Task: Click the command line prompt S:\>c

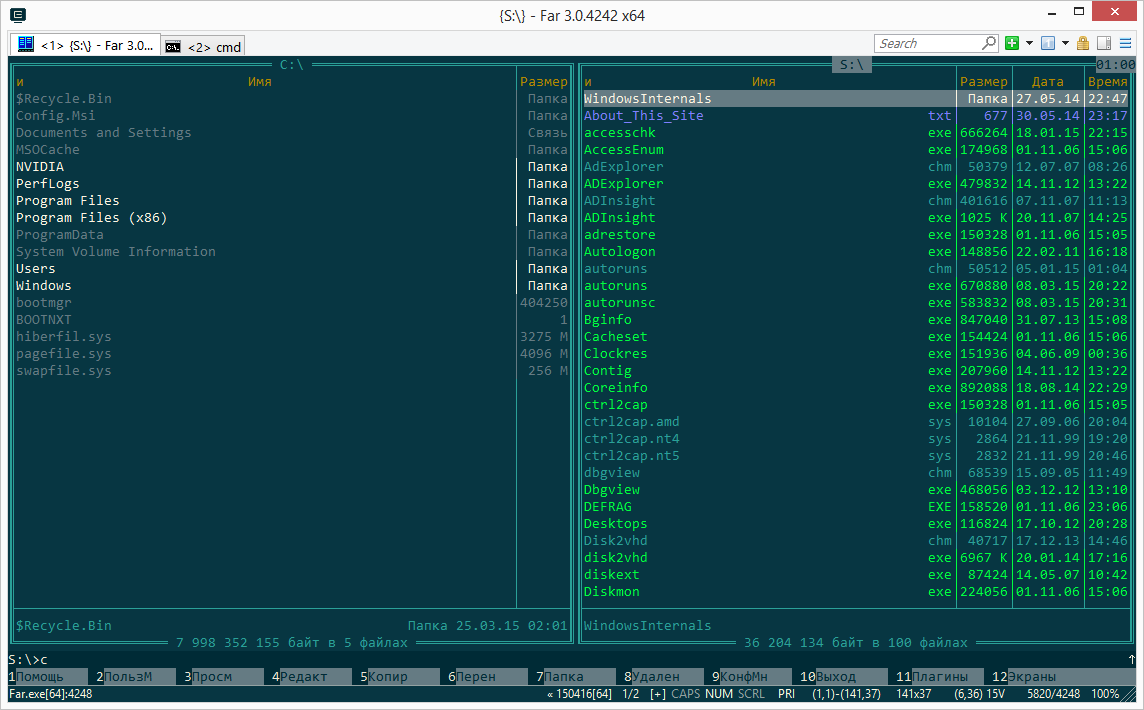Action: click(x=28, y=660)
